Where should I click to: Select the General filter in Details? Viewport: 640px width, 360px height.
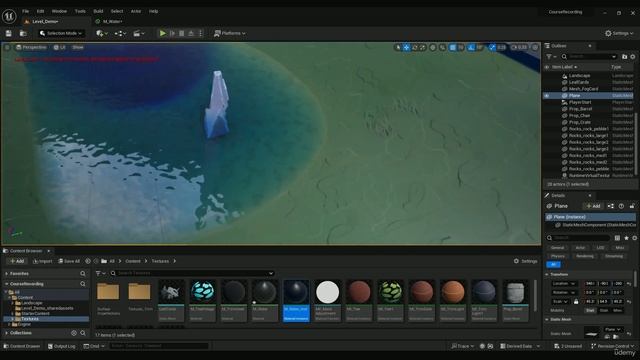coord(557,248)
